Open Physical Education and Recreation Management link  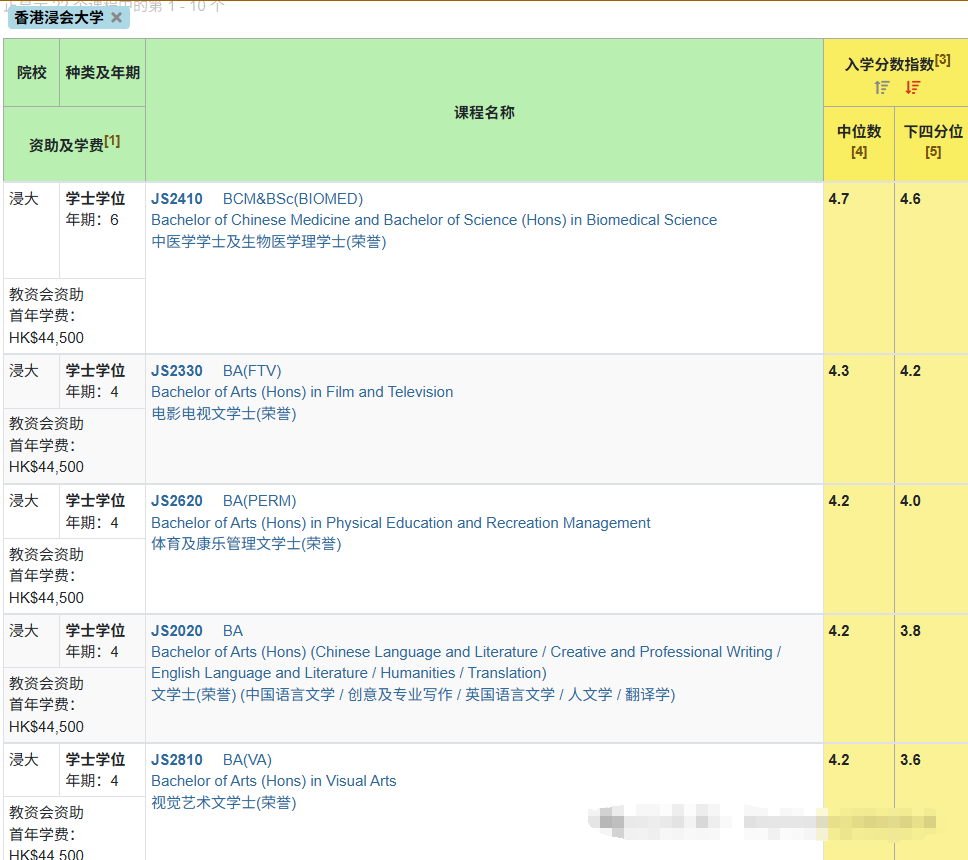(x=401, y=523)
